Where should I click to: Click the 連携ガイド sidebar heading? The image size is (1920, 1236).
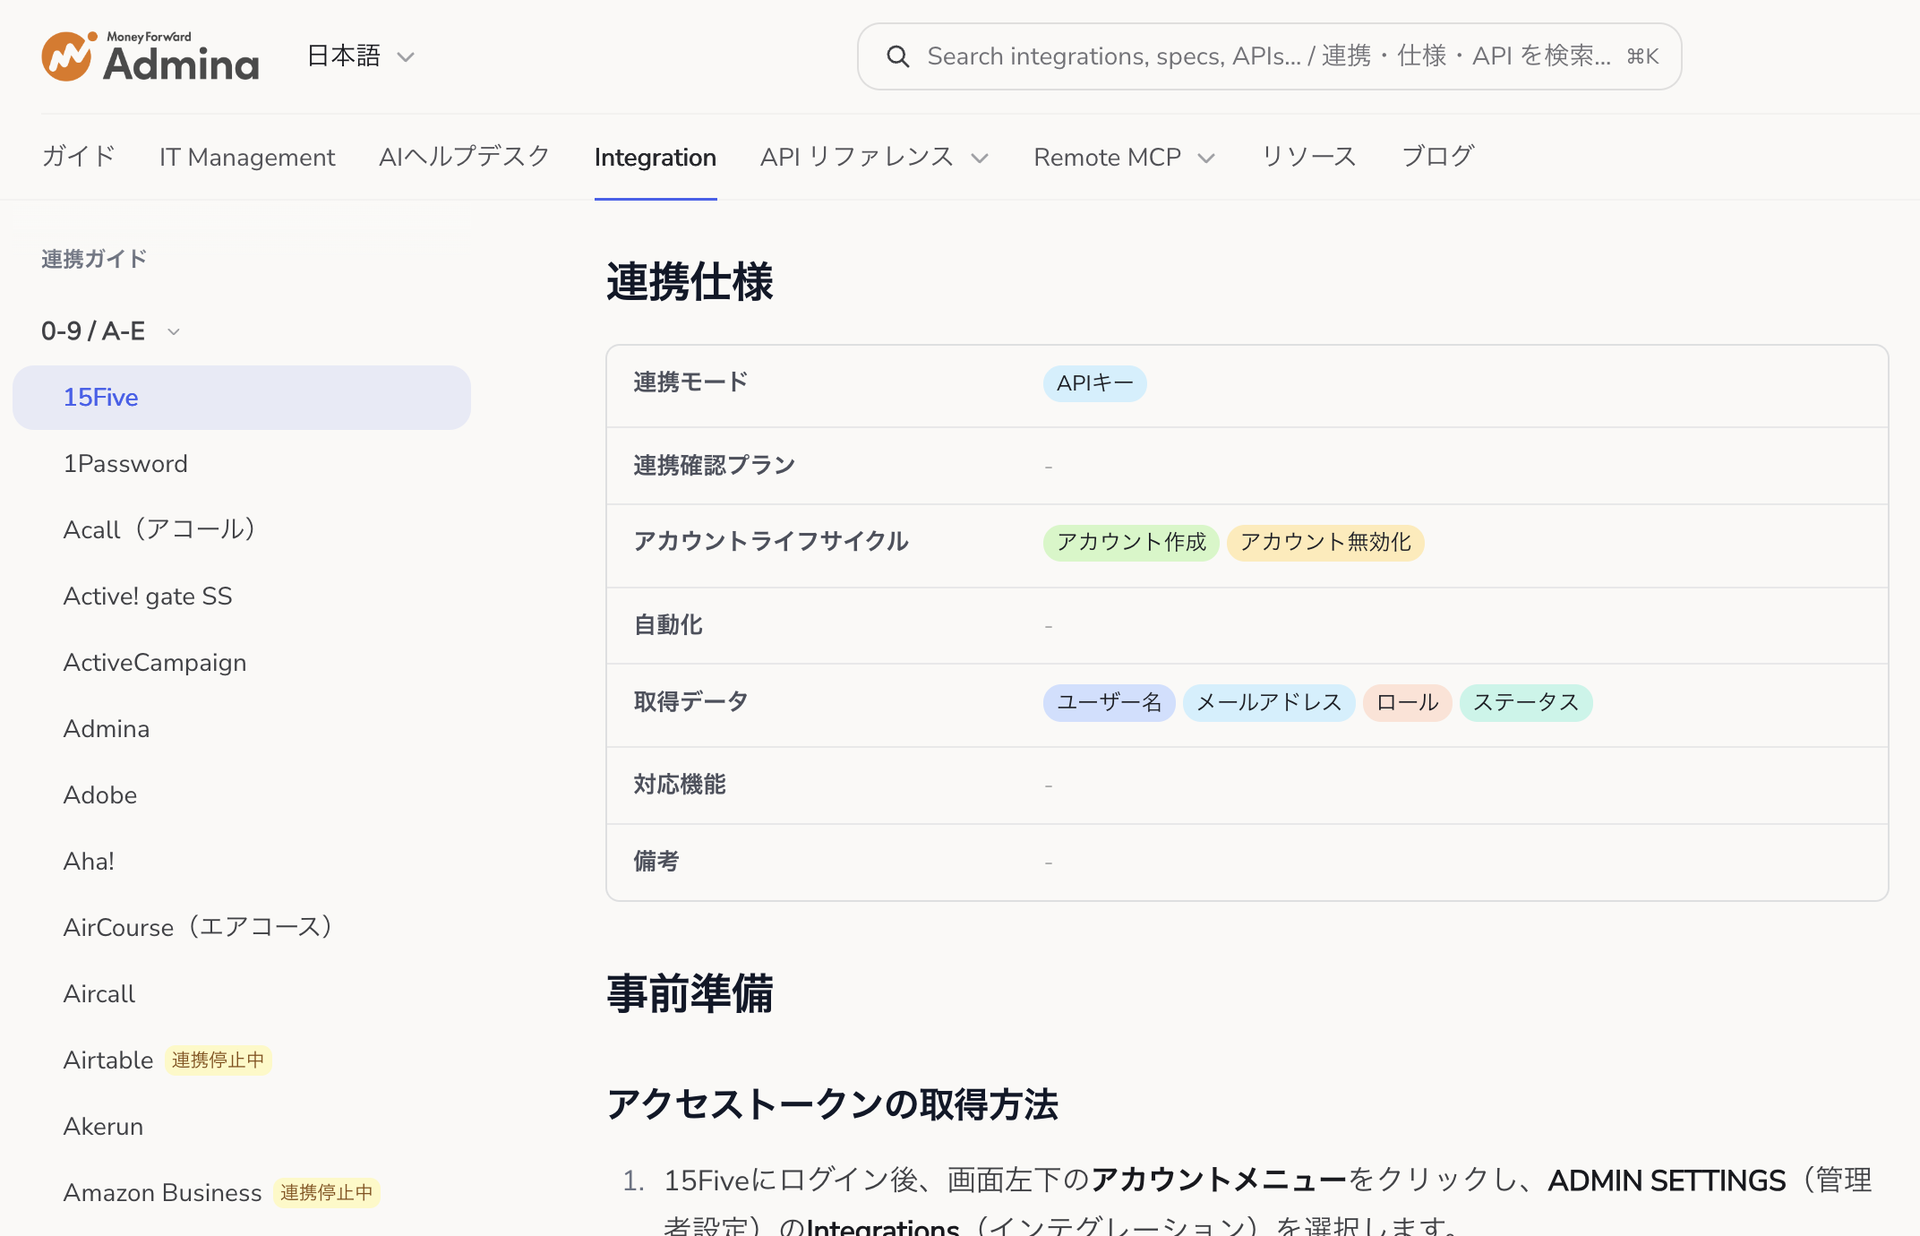(94, 259)
